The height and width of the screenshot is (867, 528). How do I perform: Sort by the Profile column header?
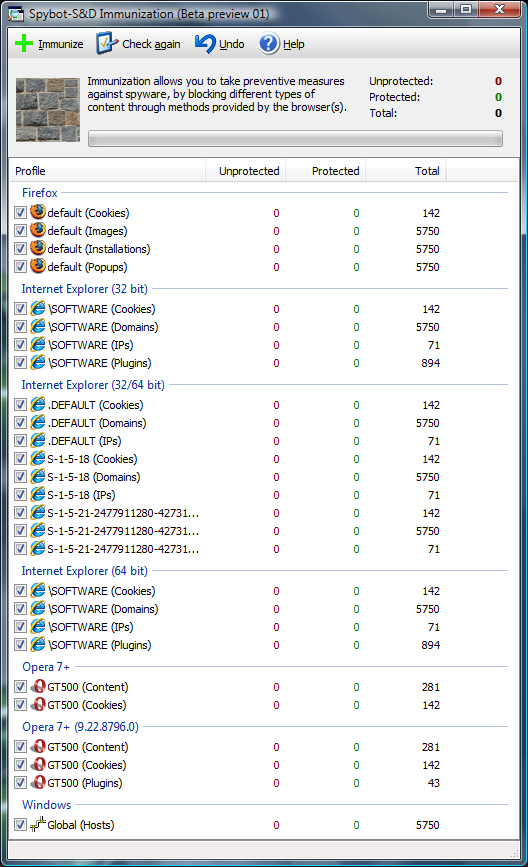click(x=107, y=171)
